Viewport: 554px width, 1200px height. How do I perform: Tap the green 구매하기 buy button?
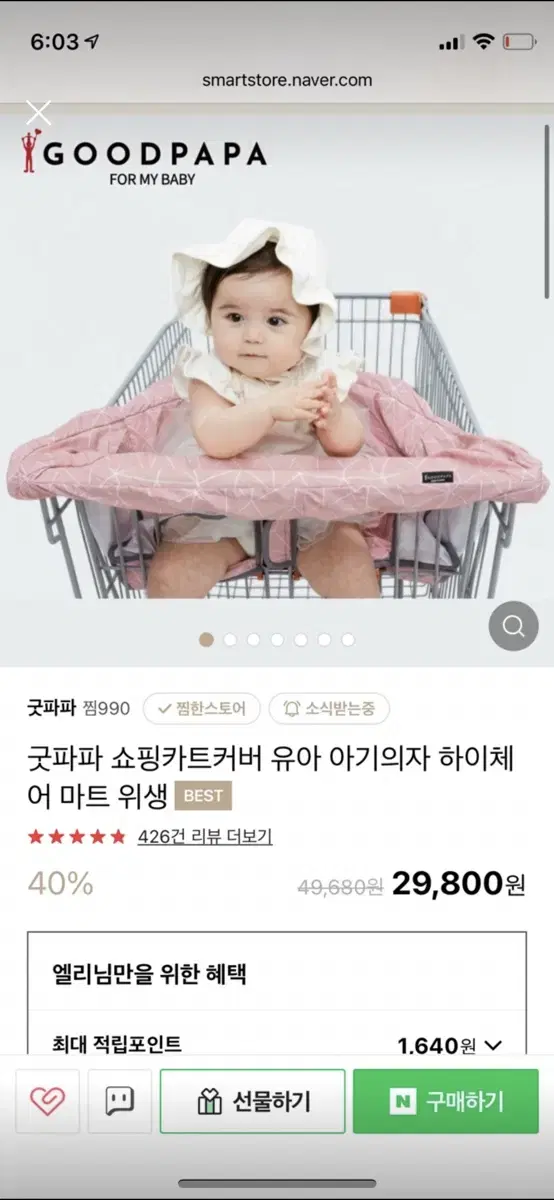click(x=446, y=1102)
